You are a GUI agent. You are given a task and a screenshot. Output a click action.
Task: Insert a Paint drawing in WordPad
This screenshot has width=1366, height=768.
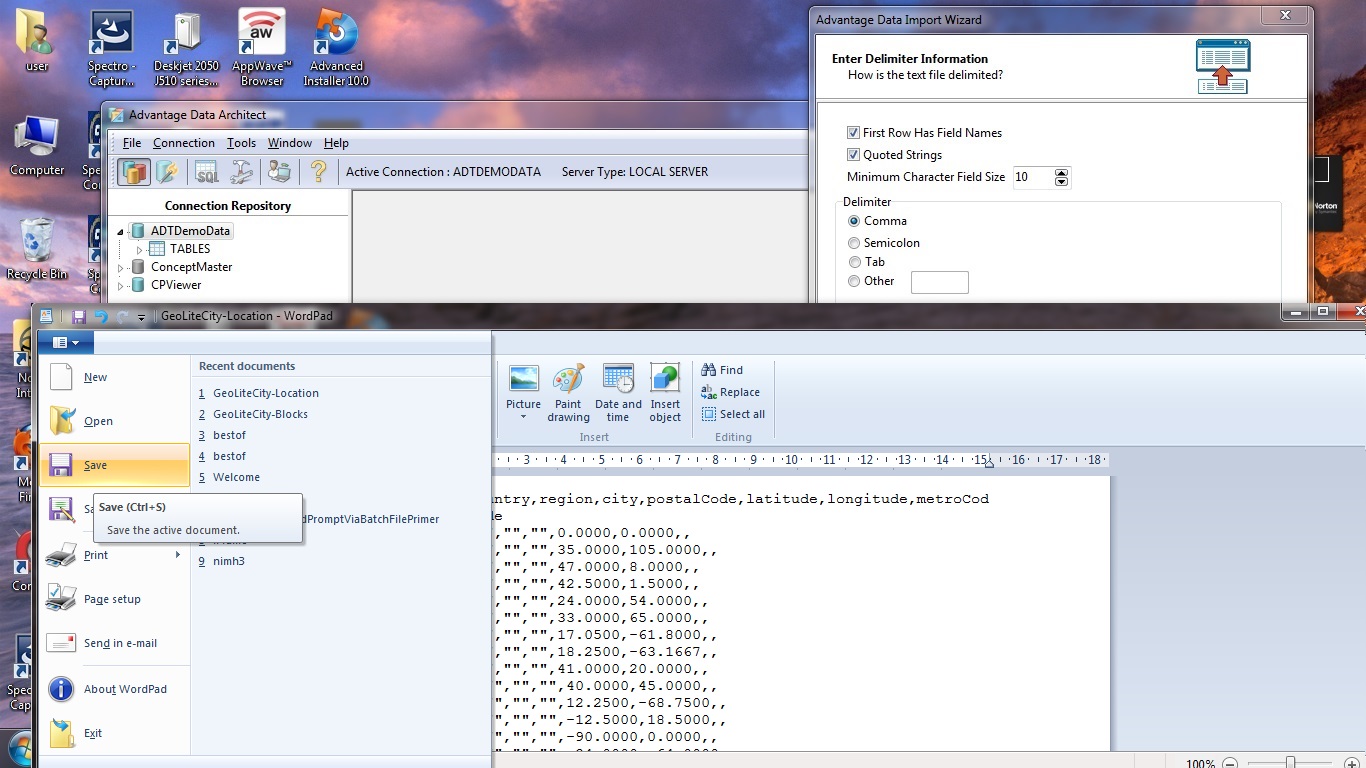568,392
